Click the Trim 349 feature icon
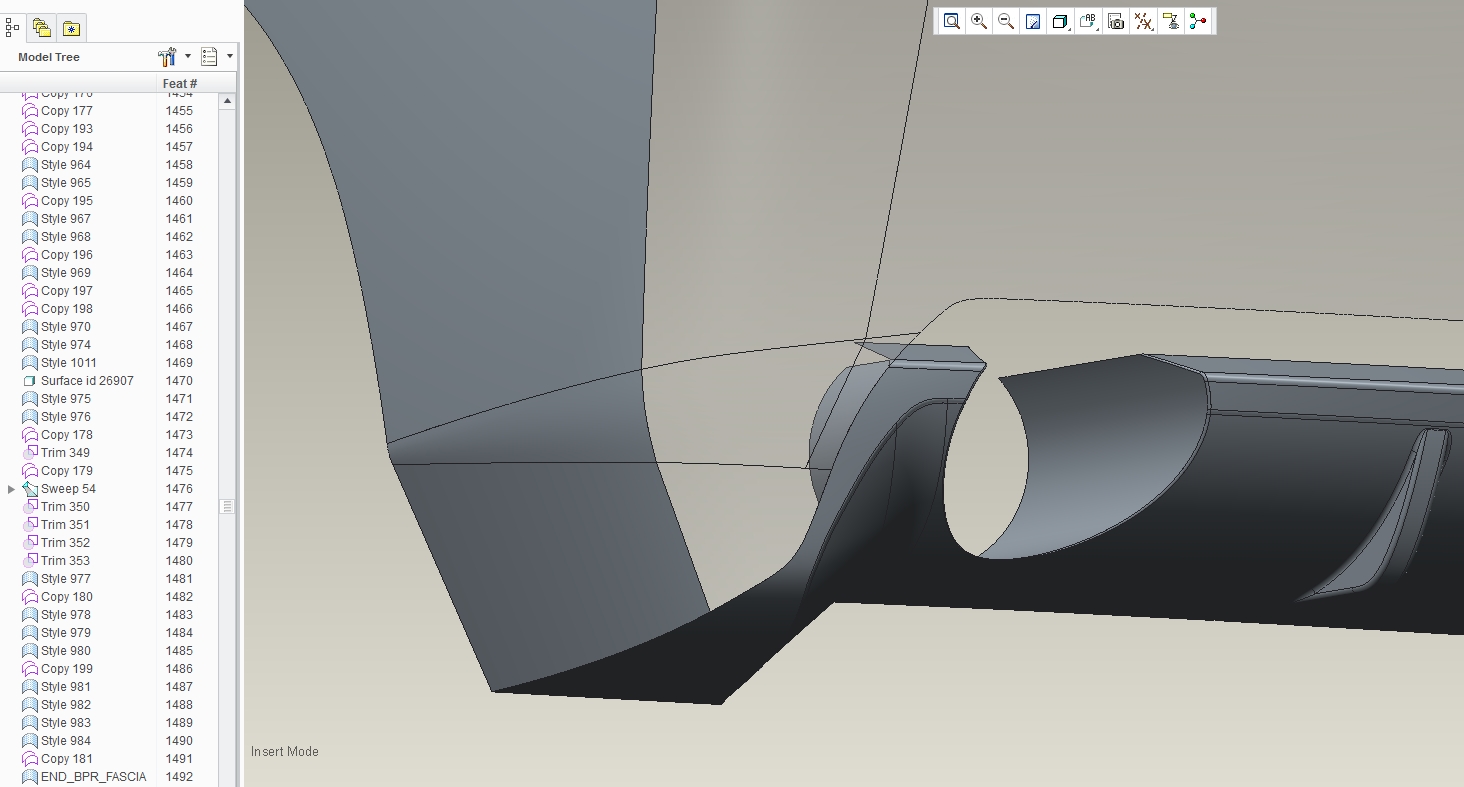 click(30, 453)
